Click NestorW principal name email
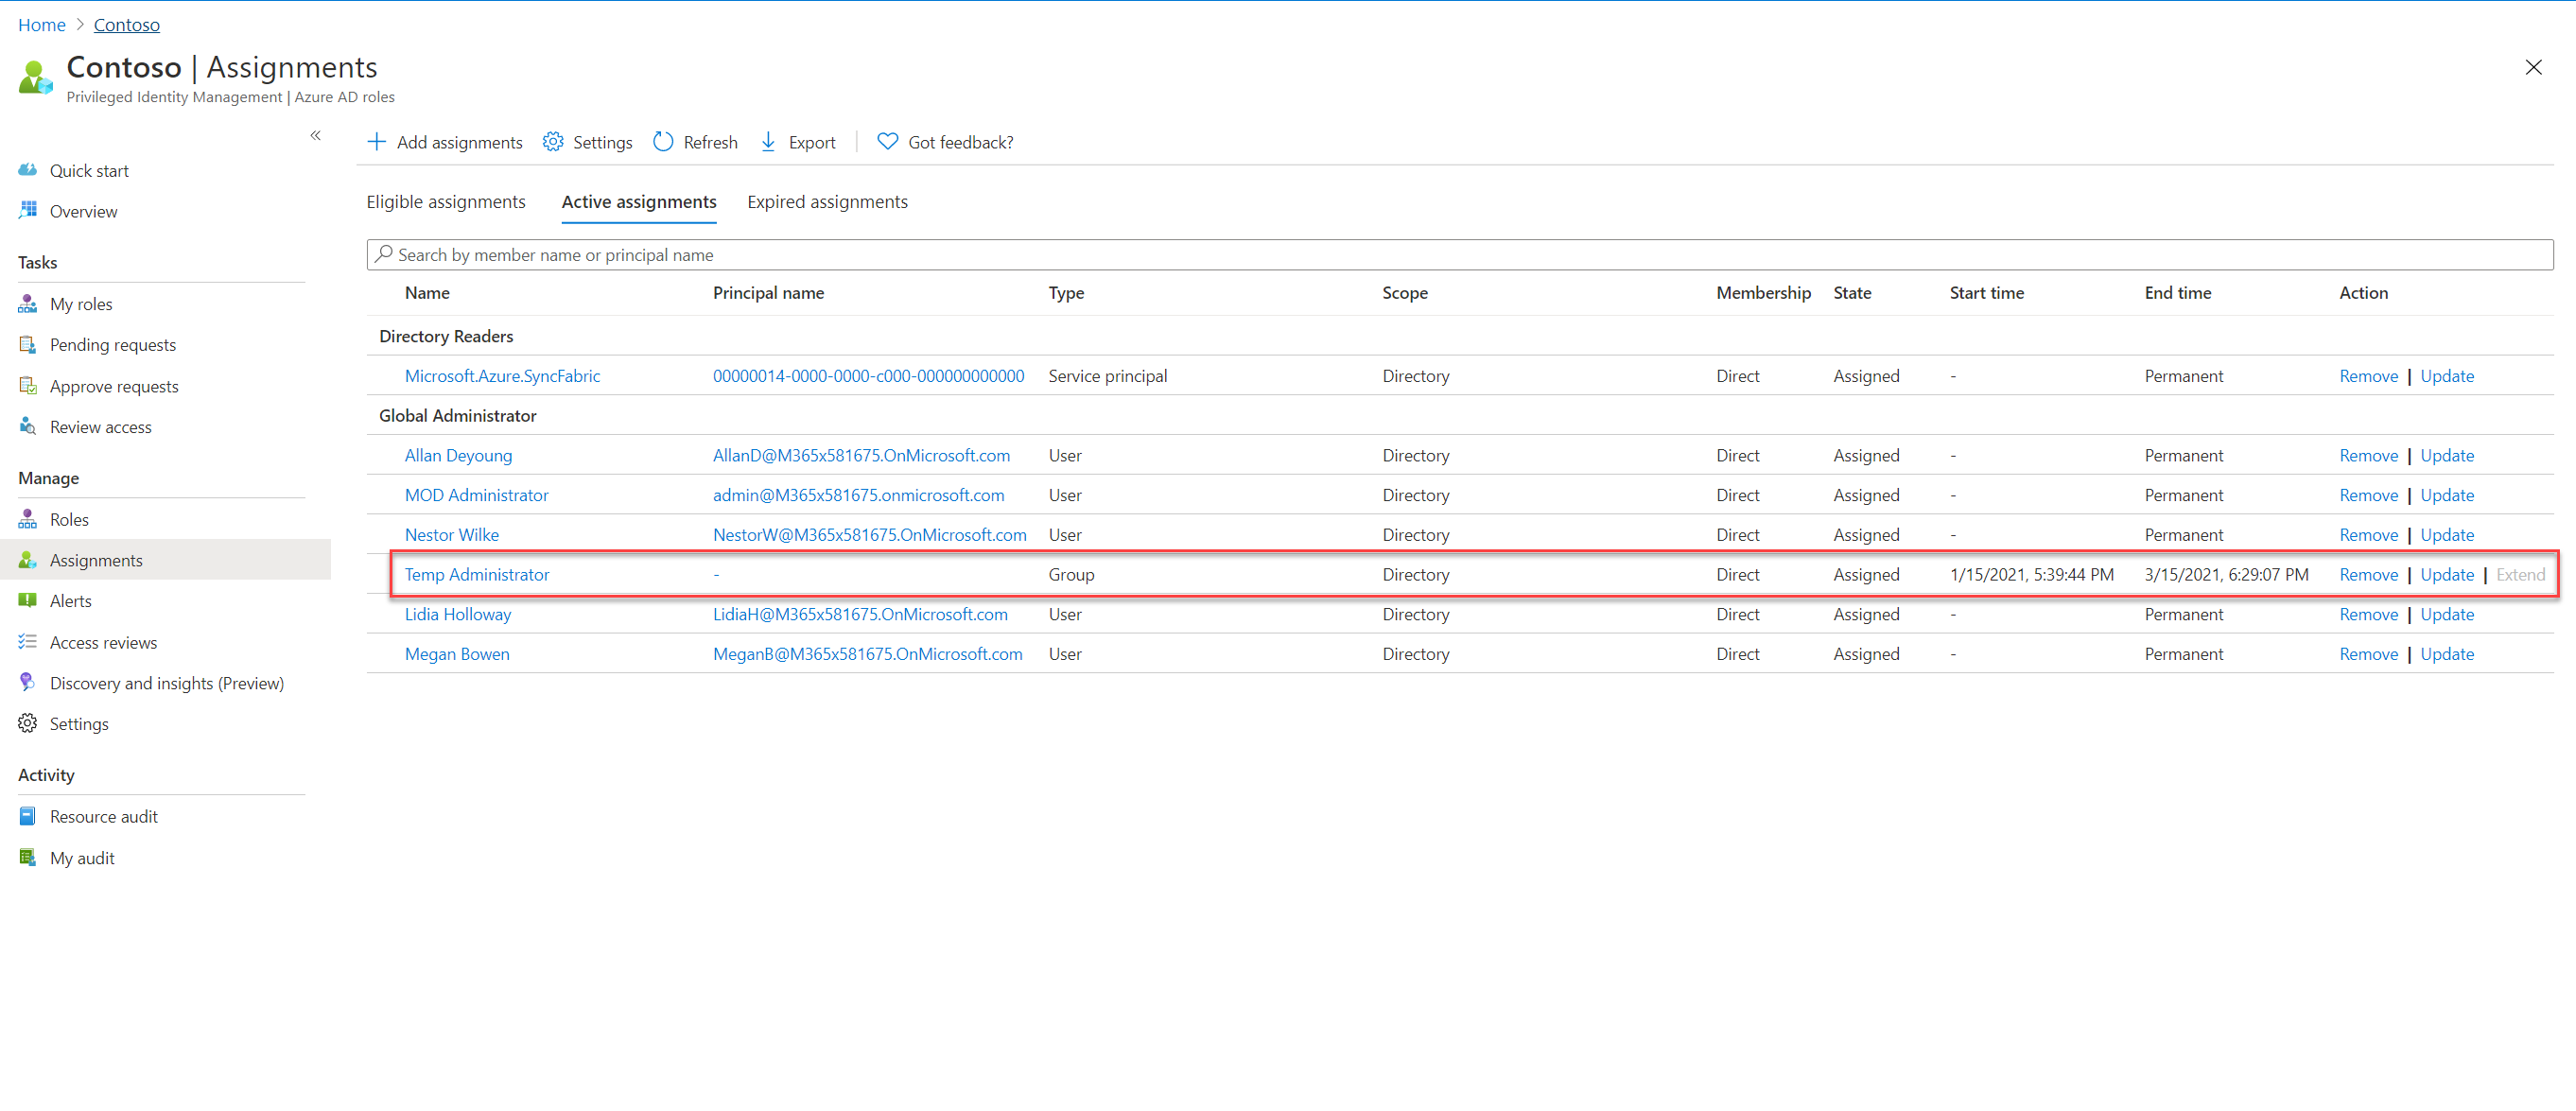2576x1111 pixels. click(x=870, y=534)
